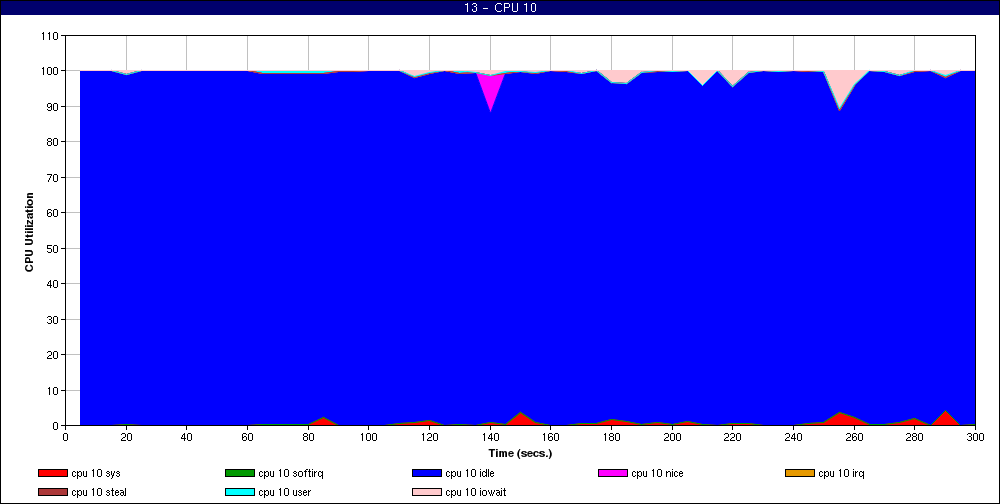Click the green cpu 10 softirq legend swatch
This screenshot has height=504, width=1000.
pos(240,473)
